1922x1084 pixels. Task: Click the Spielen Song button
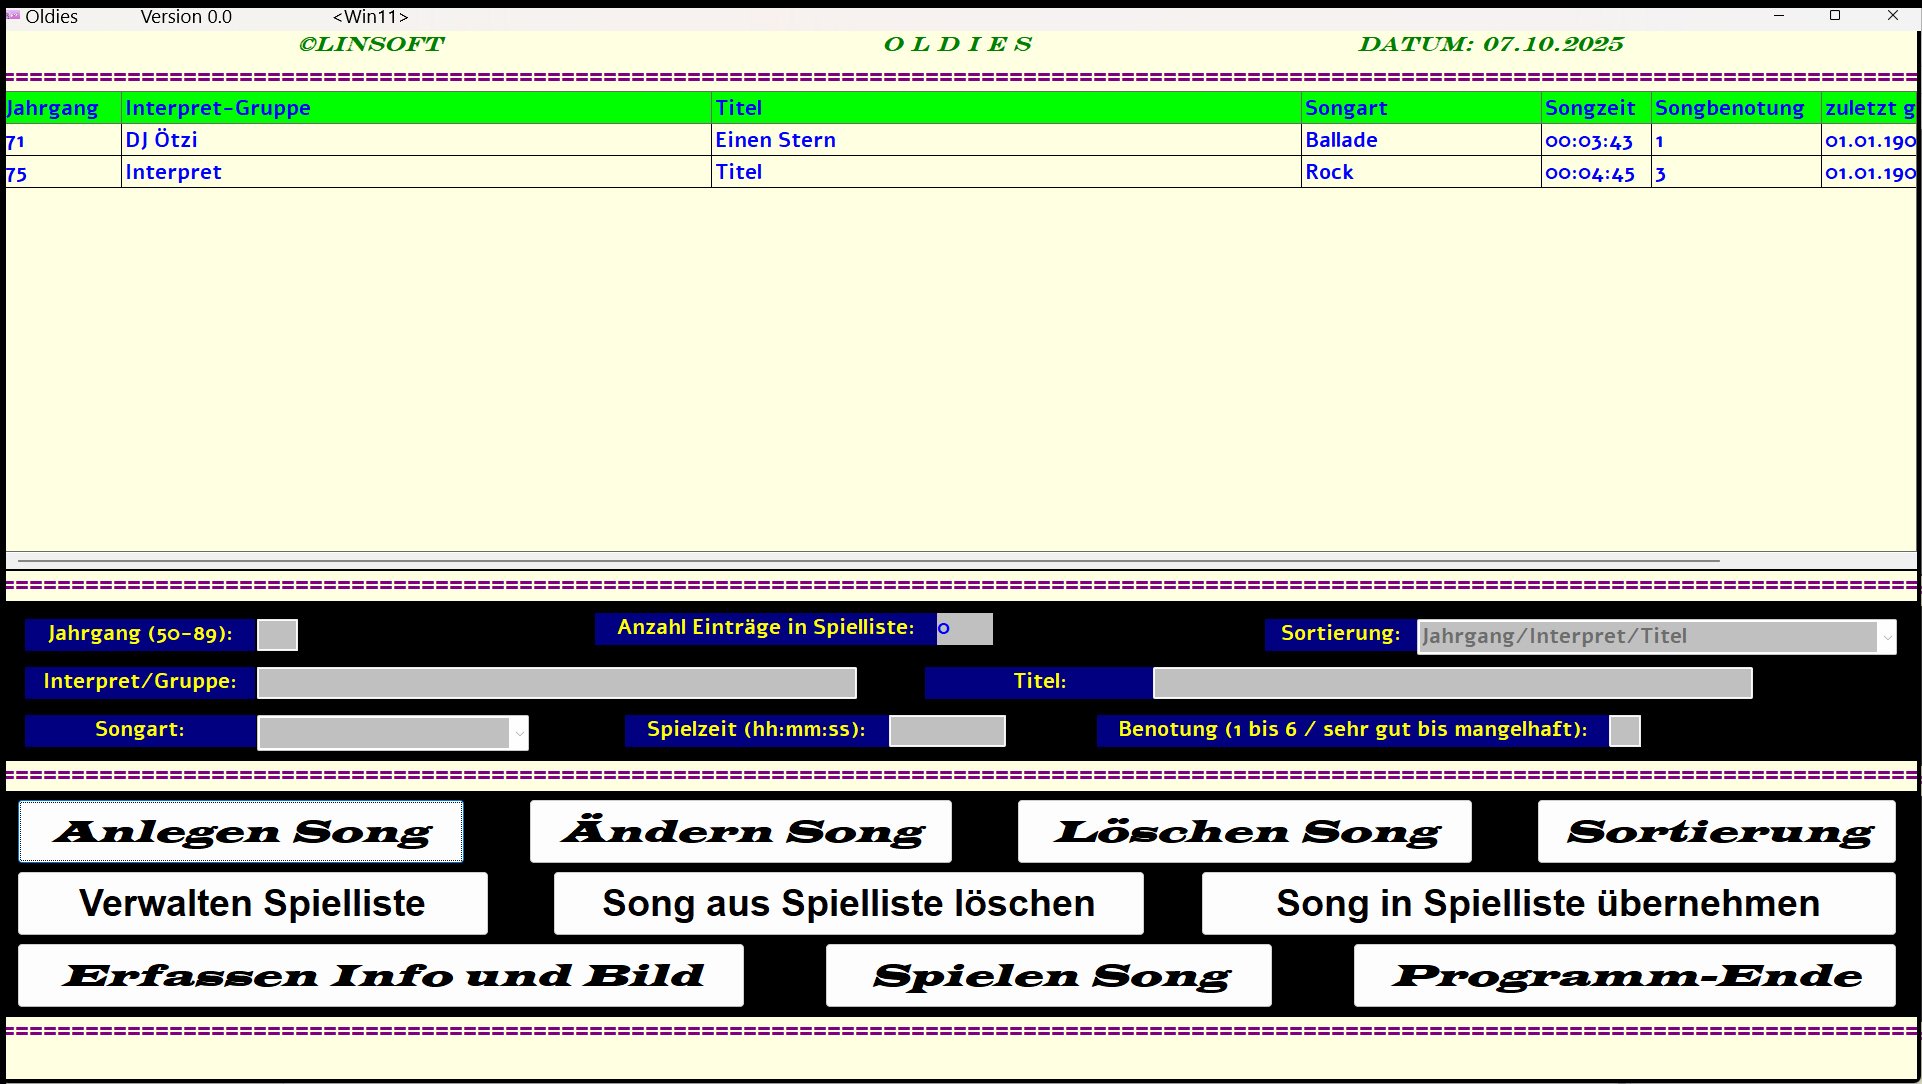(x=1048, y=976)
